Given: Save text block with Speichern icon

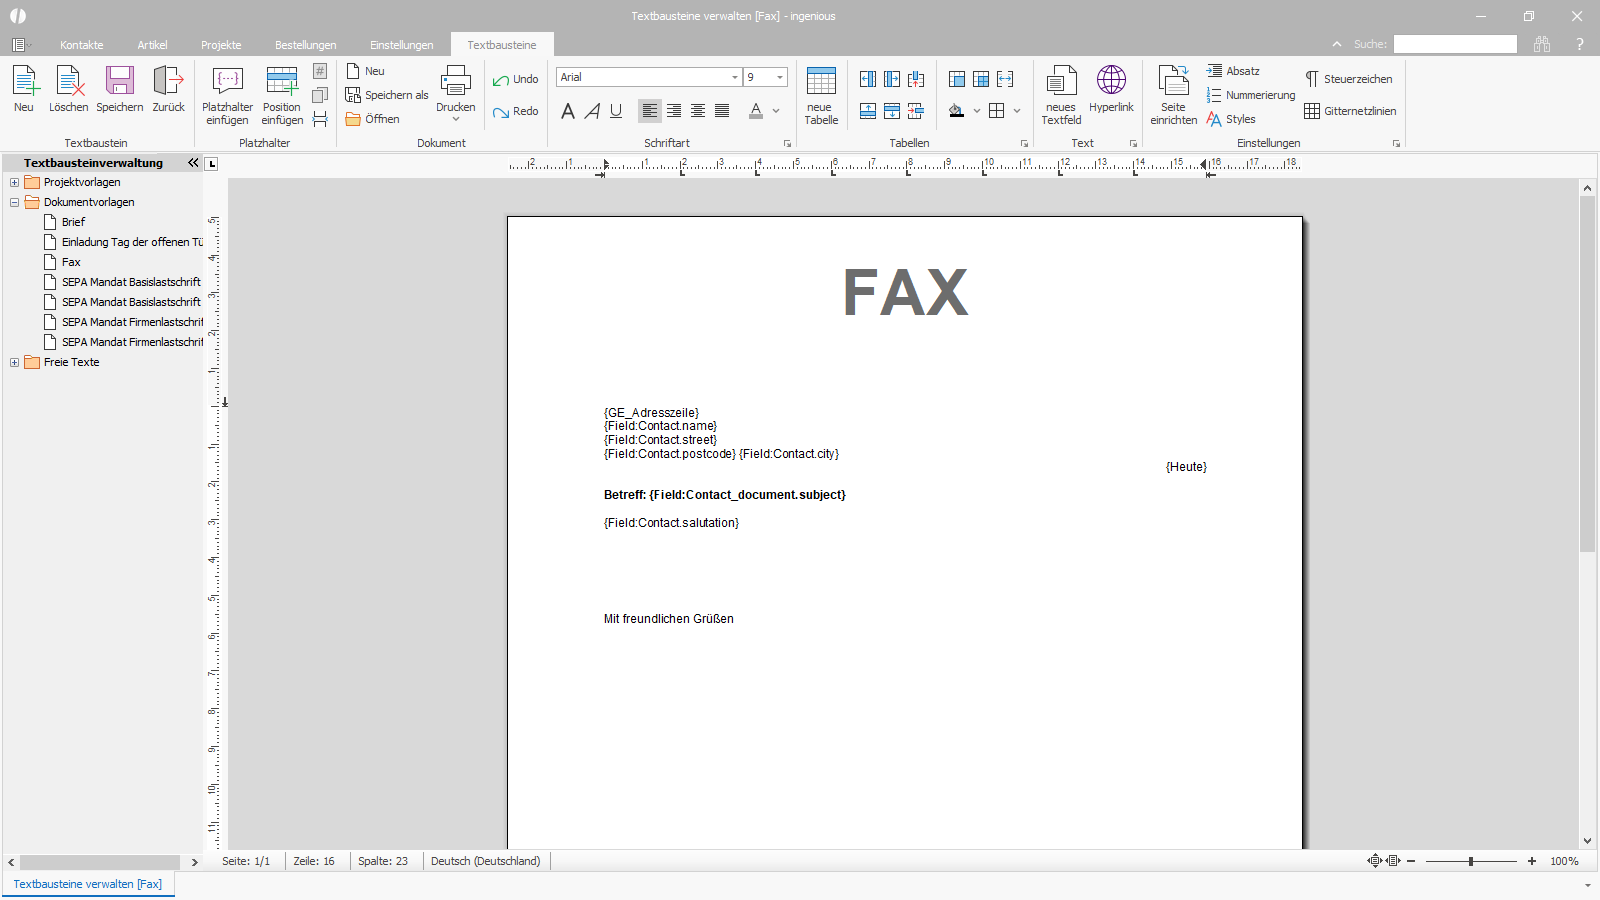Looking at the screenshot, I should 120,81.
